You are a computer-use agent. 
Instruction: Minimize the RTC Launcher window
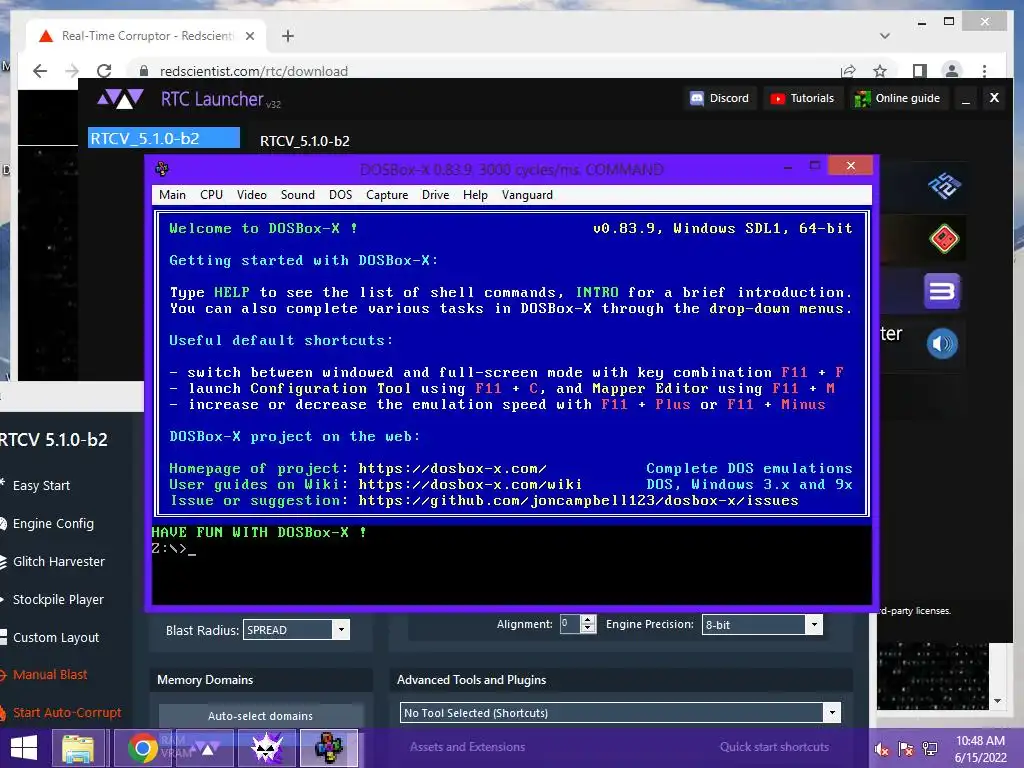[x=966, y=99]
